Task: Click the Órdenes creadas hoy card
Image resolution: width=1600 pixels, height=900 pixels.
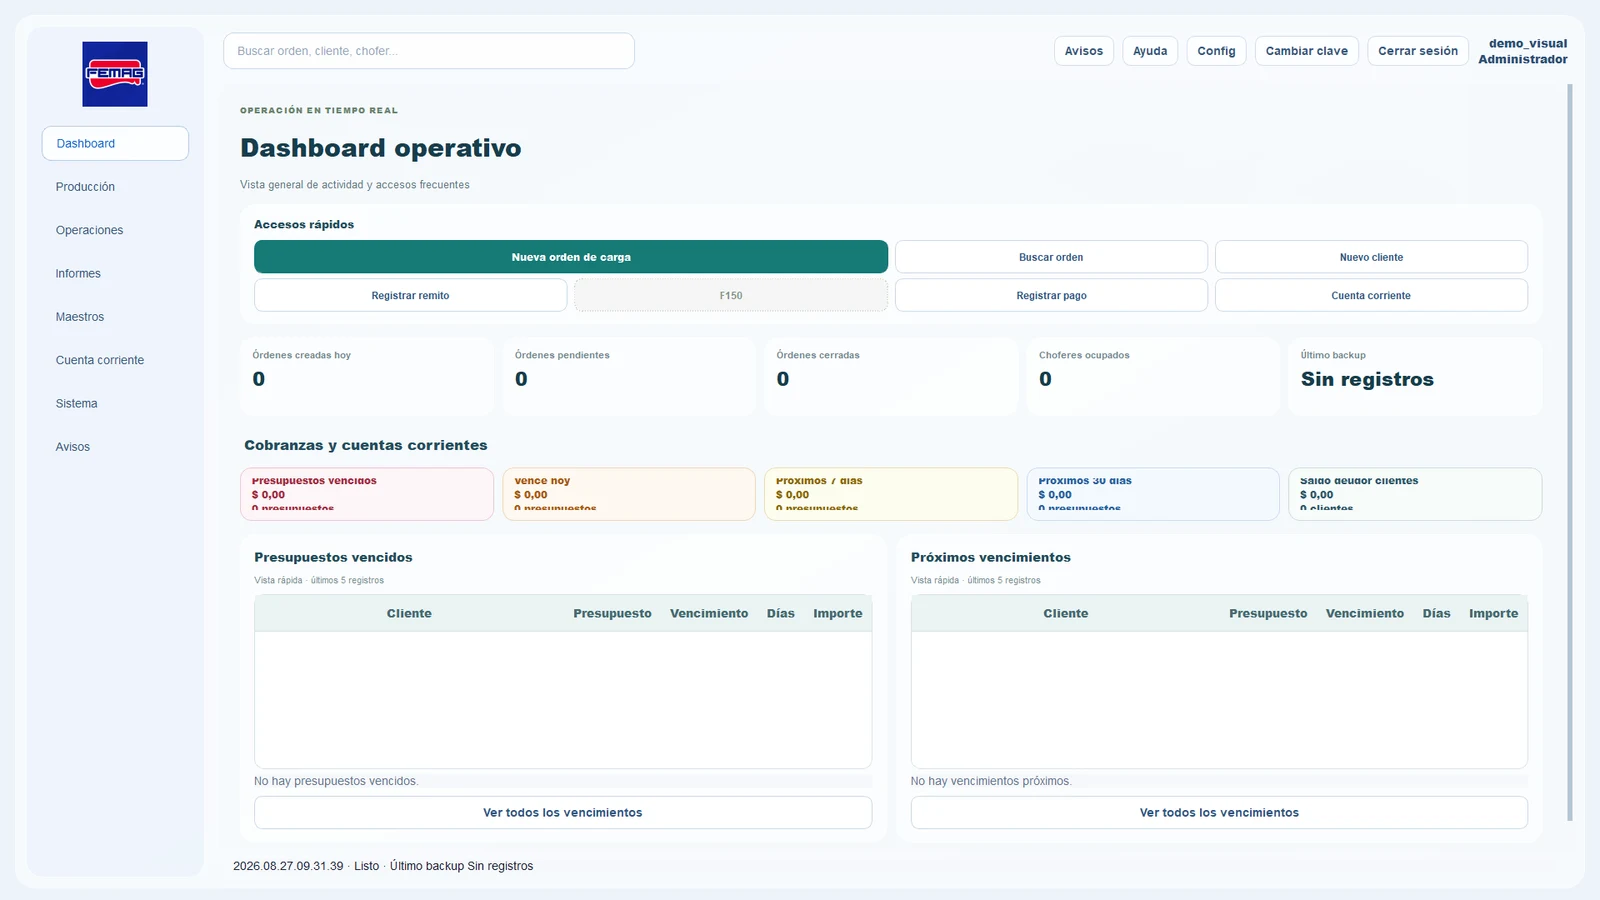Action: [x=367, y=376]
